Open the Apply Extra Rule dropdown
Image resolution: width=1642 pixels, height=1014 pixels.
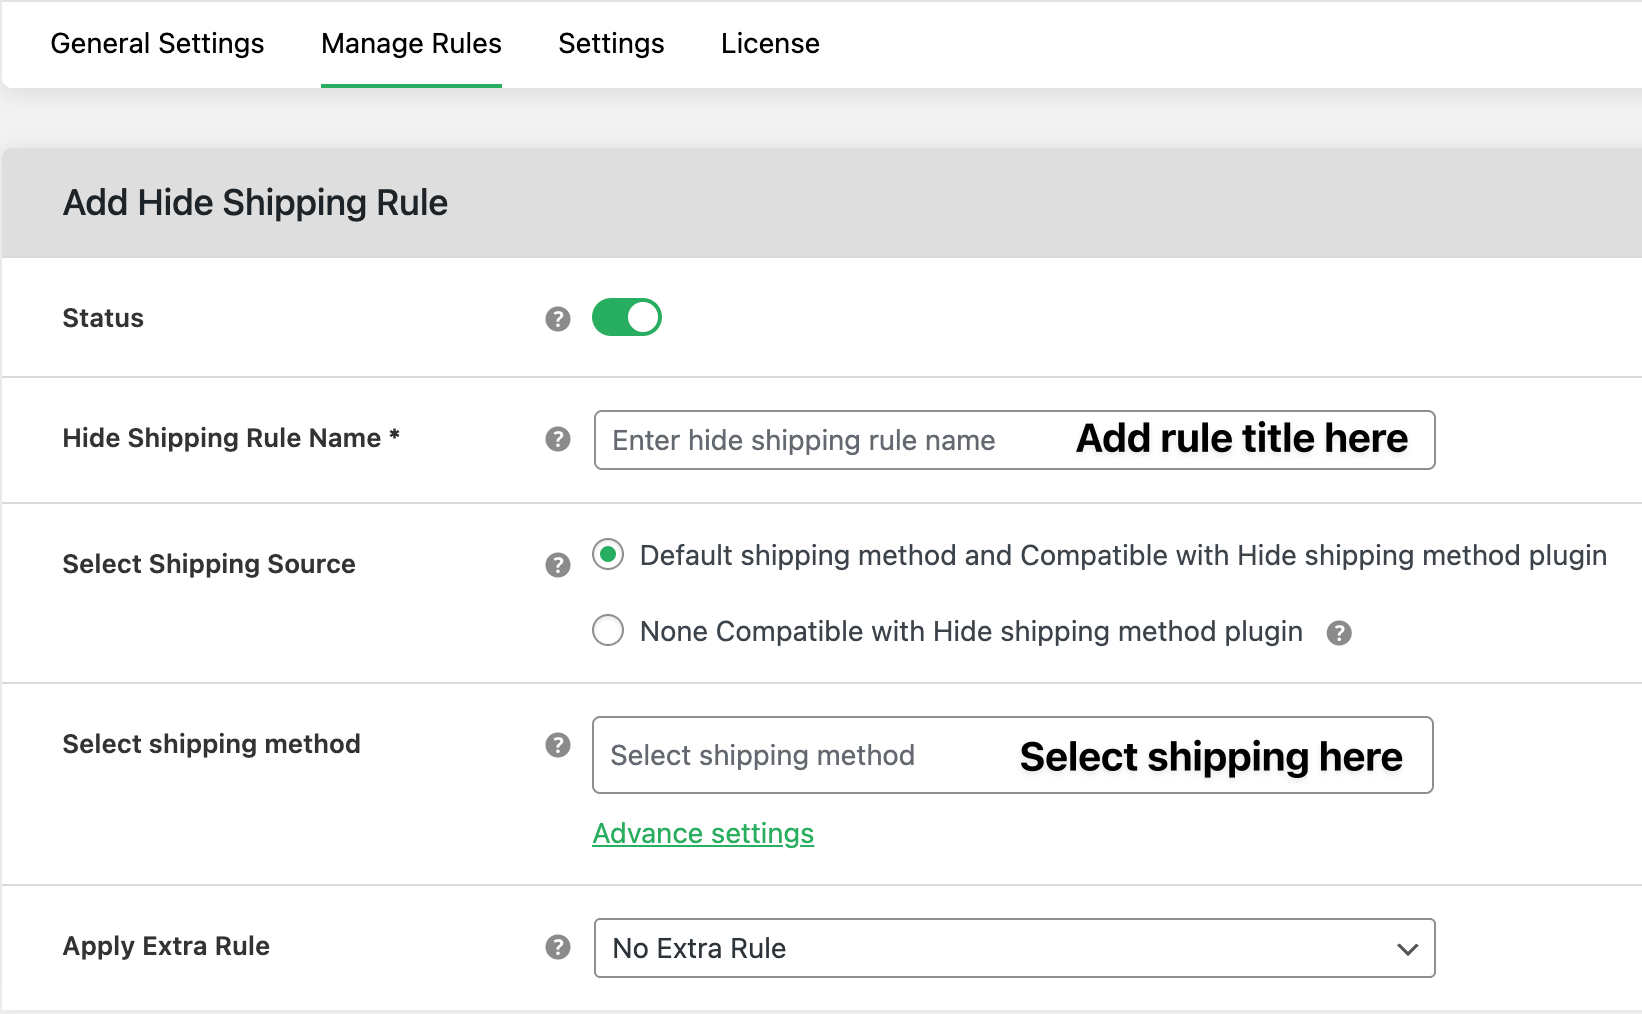point(1013,948)
